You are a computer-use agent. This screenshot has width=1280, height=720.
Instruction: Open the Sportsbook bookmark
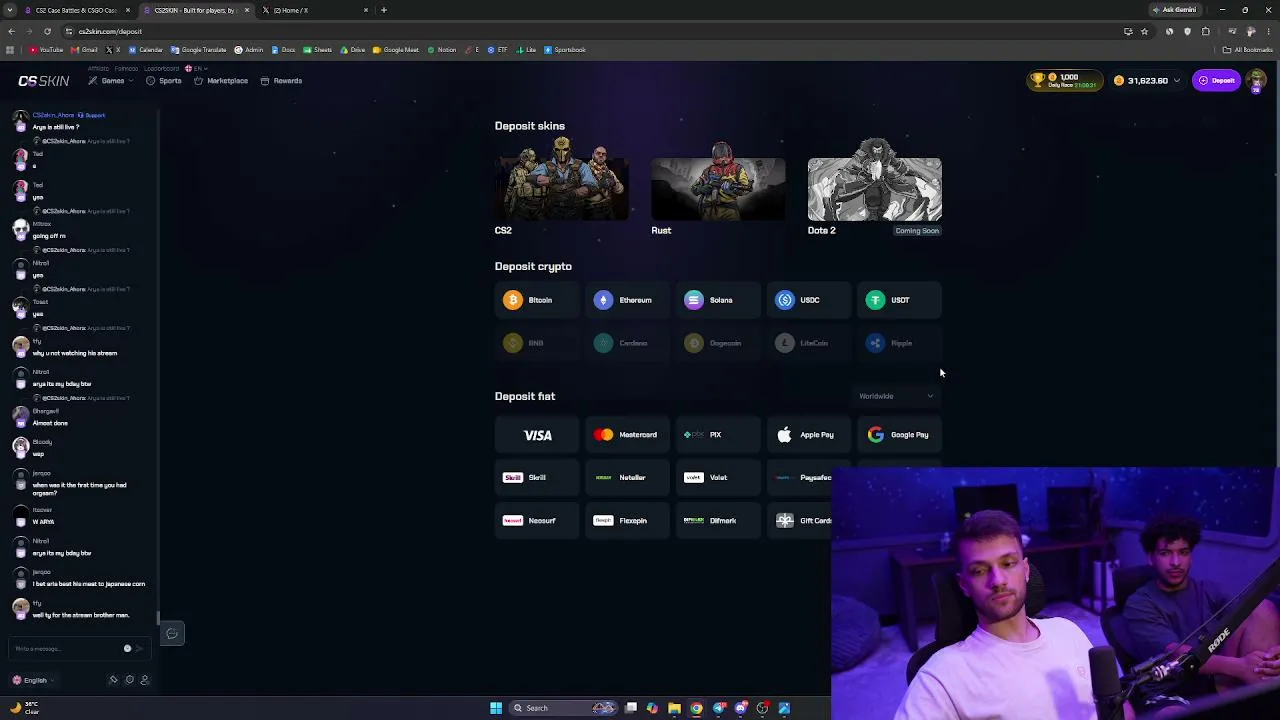point(565,50)
